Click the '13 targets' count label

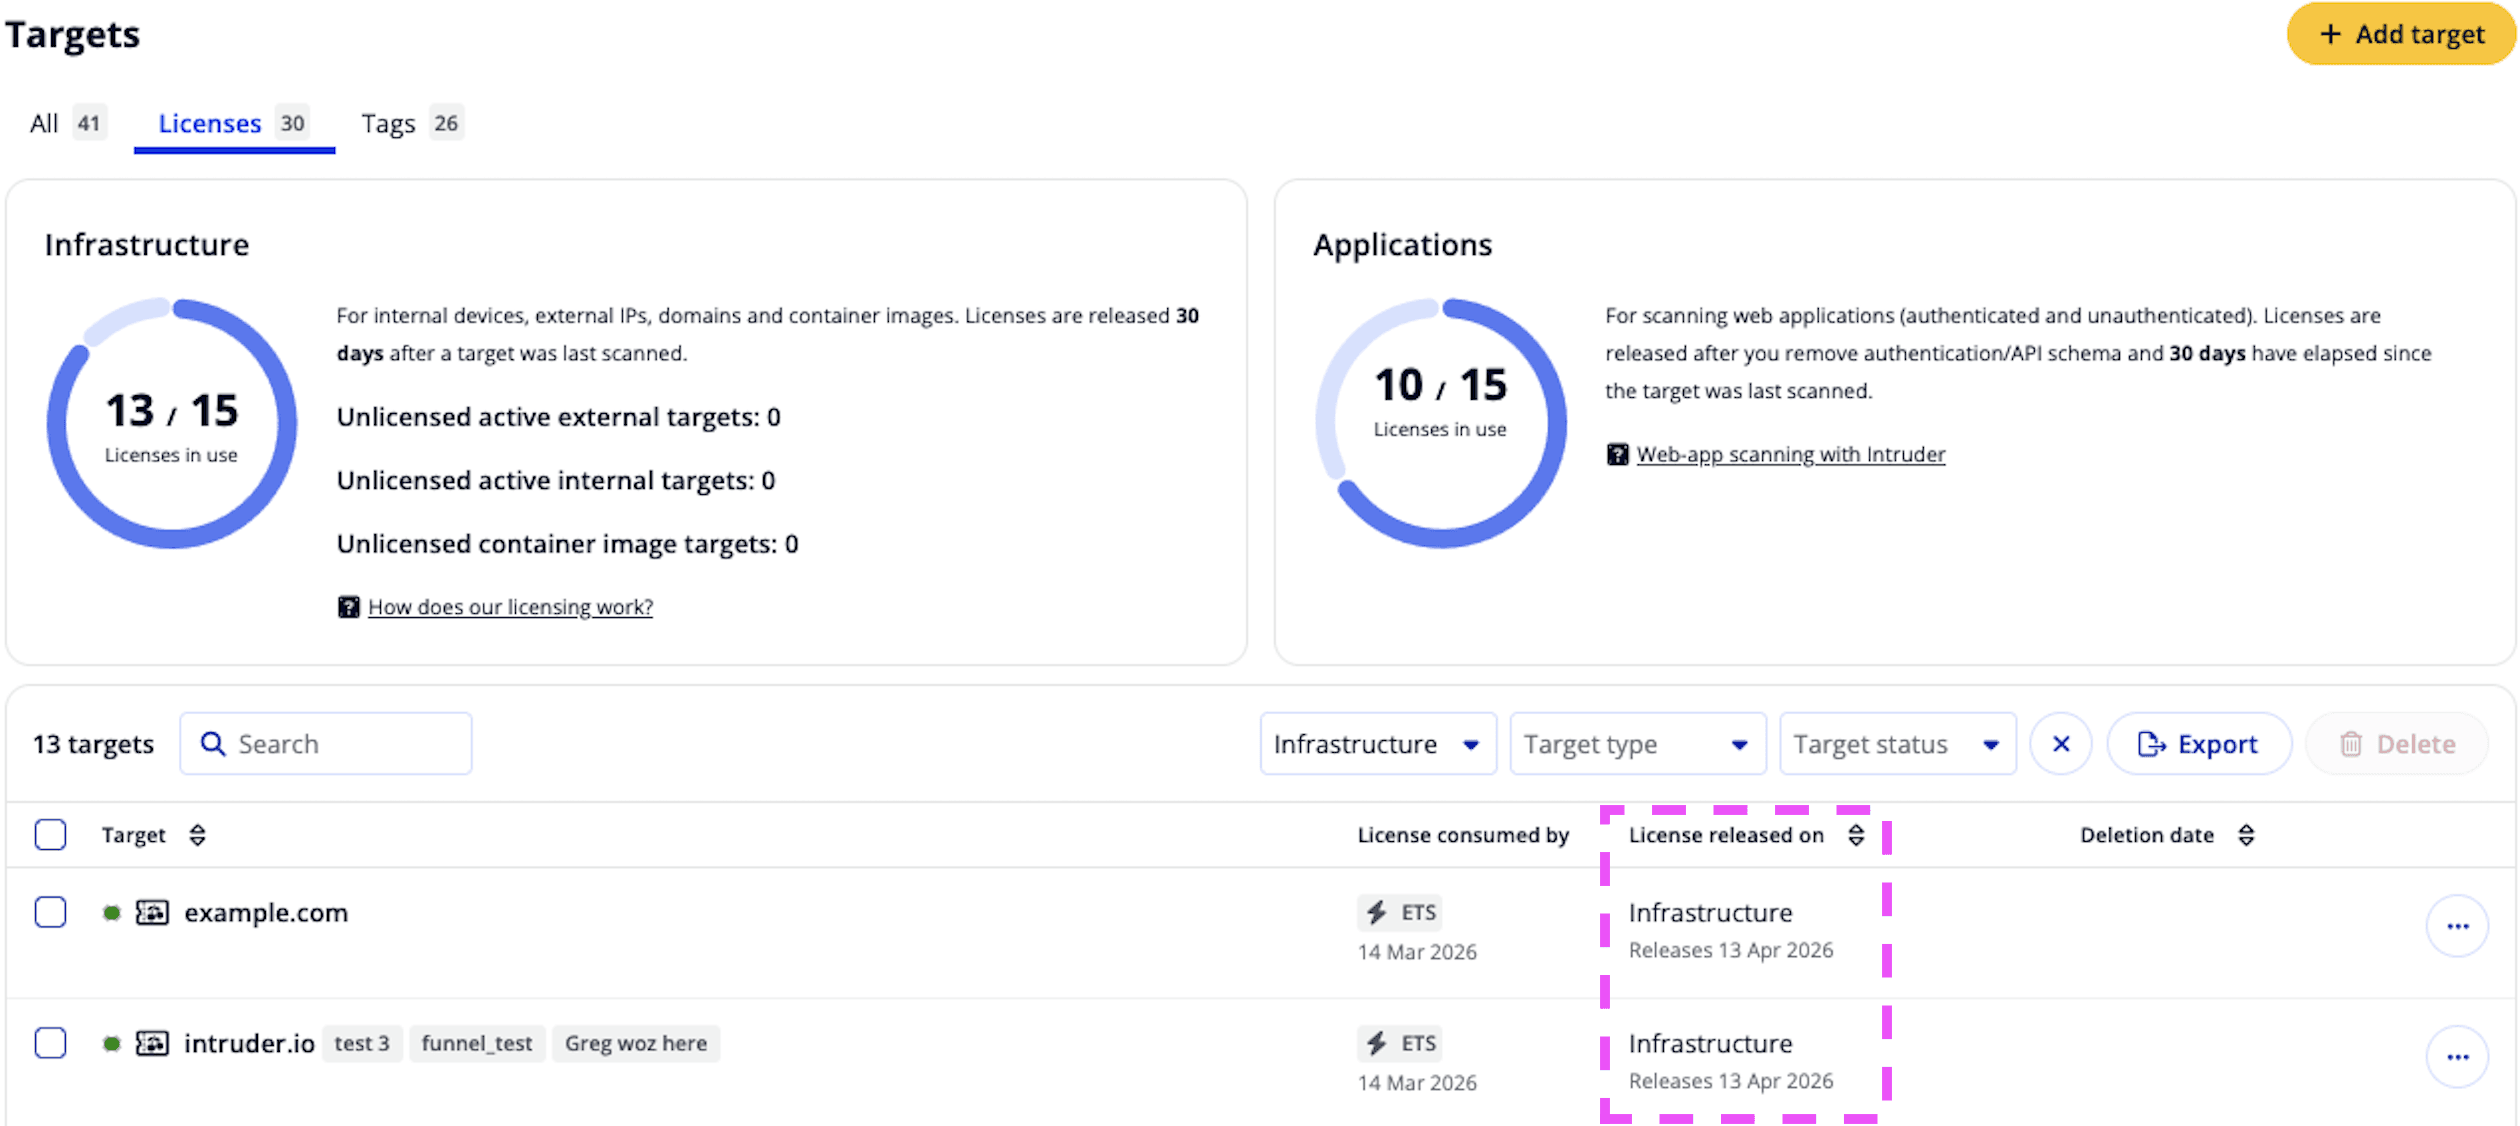(93, 744)
